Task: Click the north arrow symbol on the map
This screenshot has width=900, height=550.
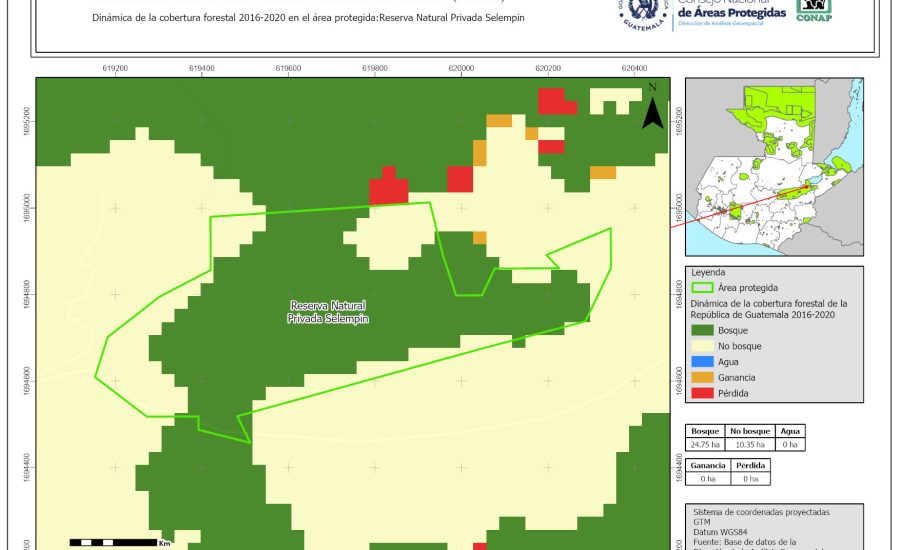Action: coord(652,108)
